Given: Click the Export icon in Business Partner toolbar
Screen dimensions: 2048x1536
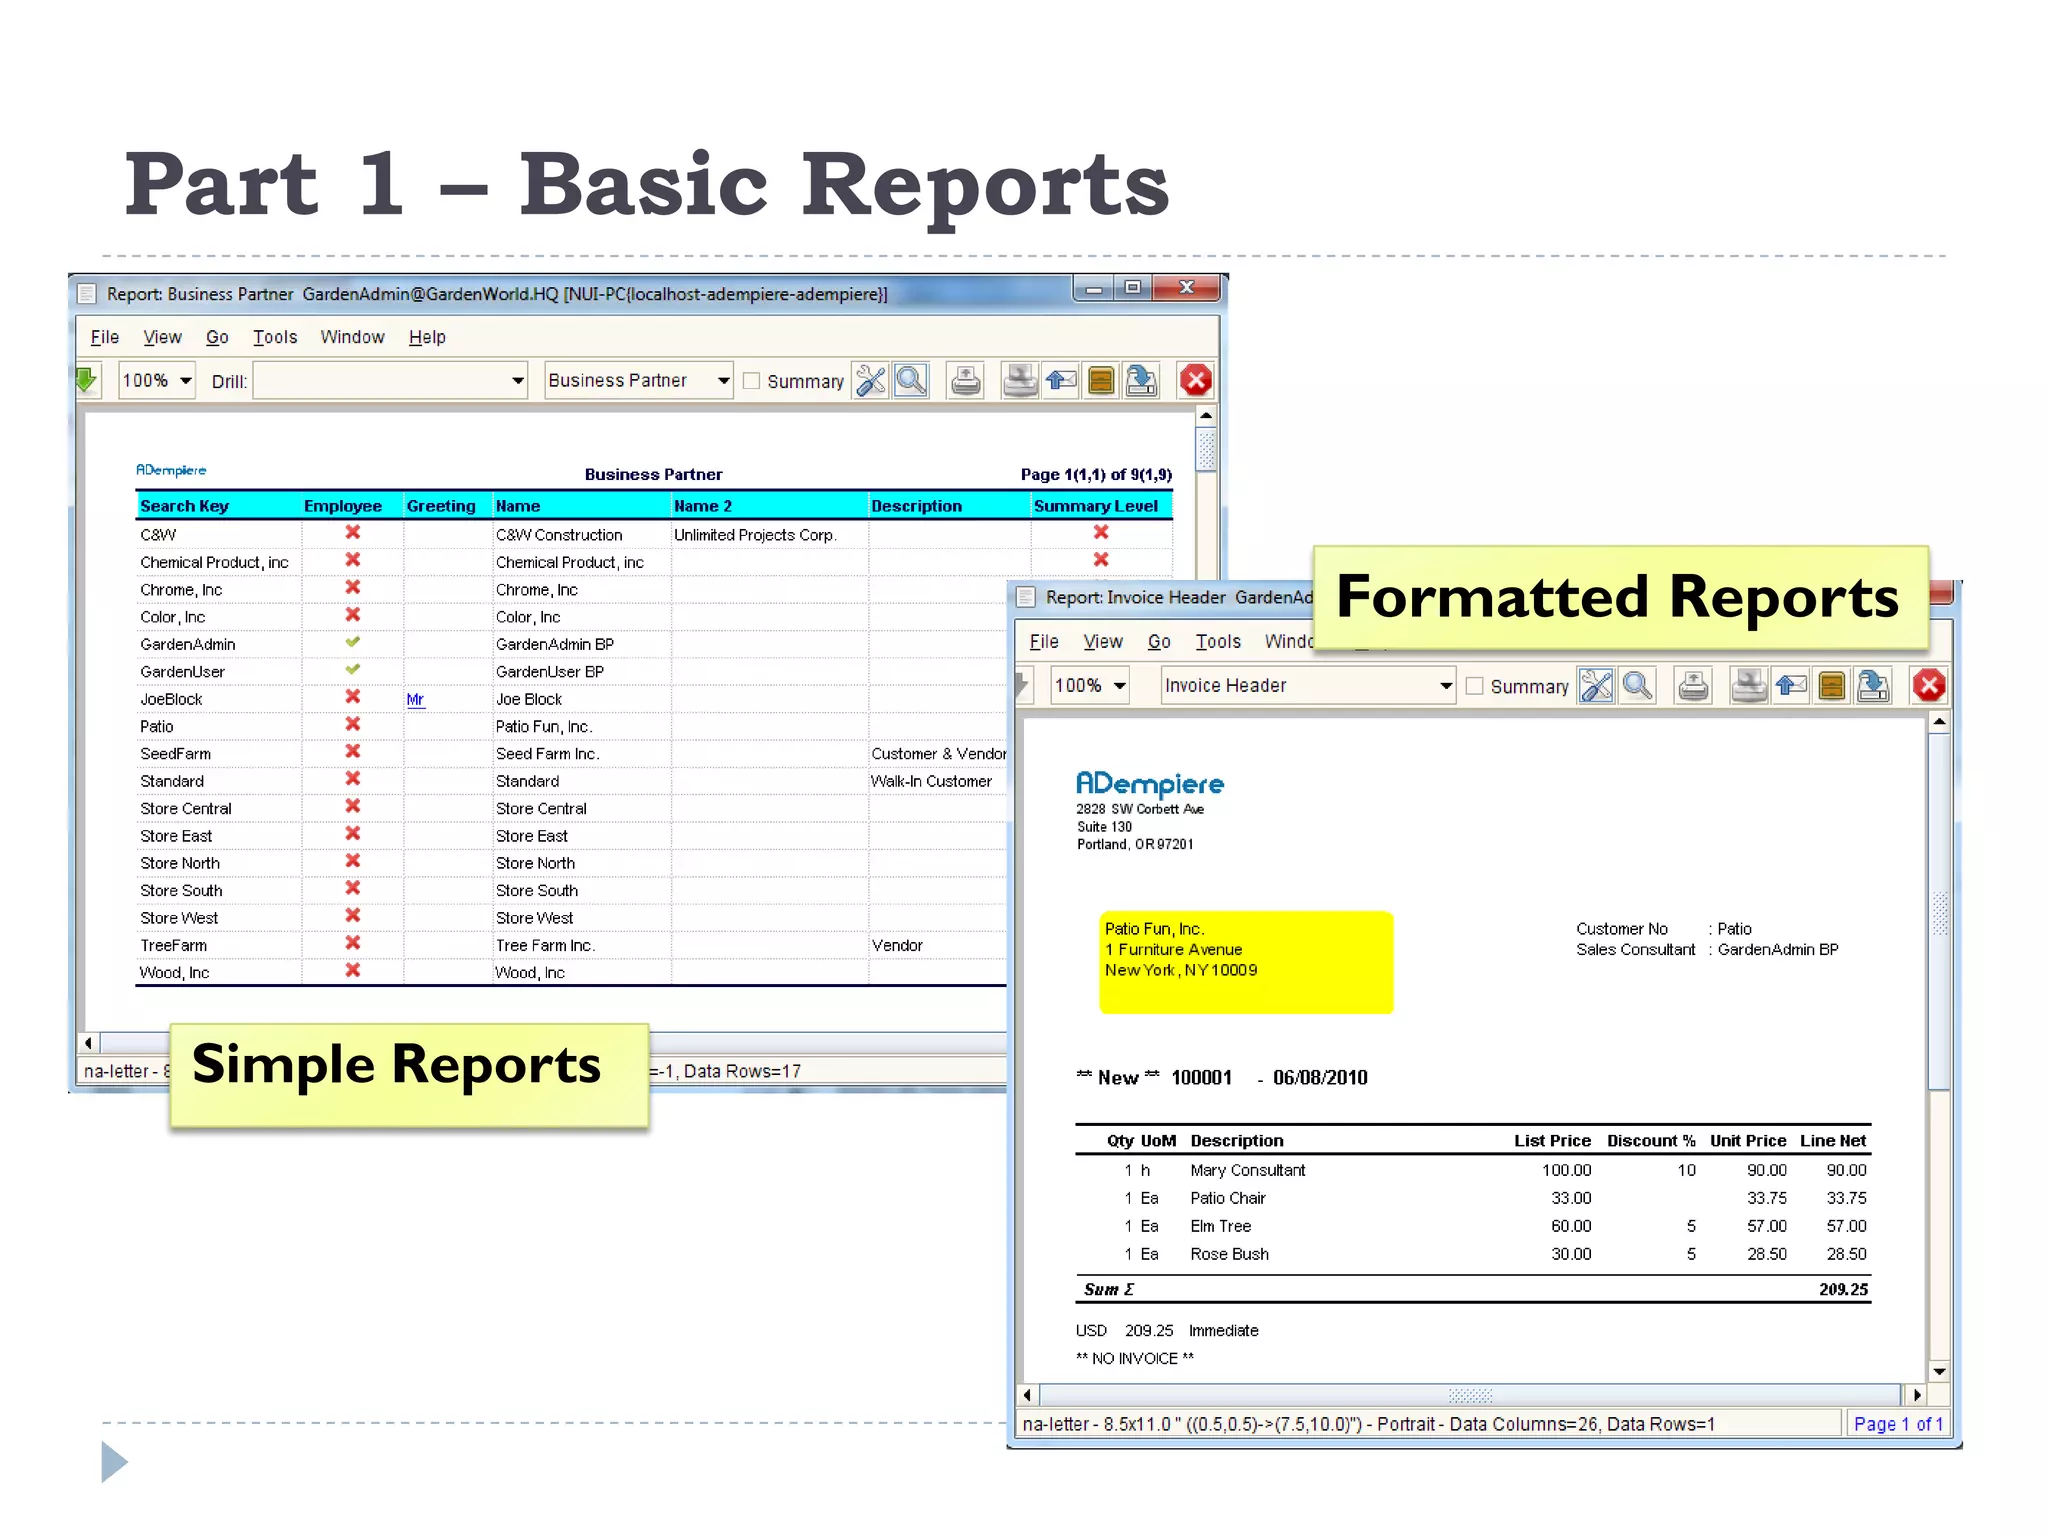Looking at the screenshot, I should 1141,380.
